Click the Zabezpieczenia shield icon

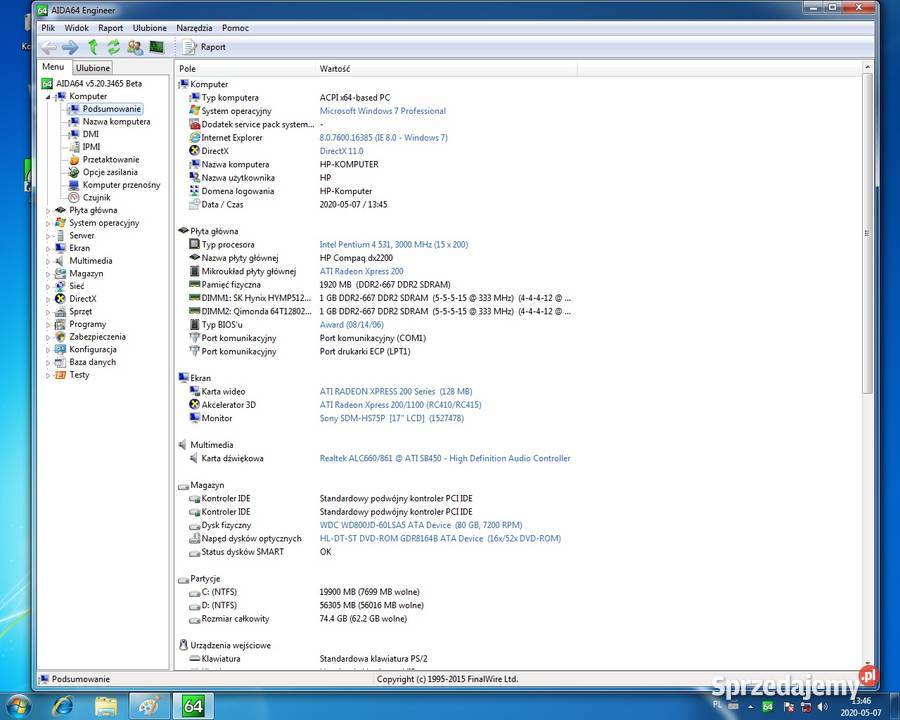pyautogui.click(x=60, y=337)
